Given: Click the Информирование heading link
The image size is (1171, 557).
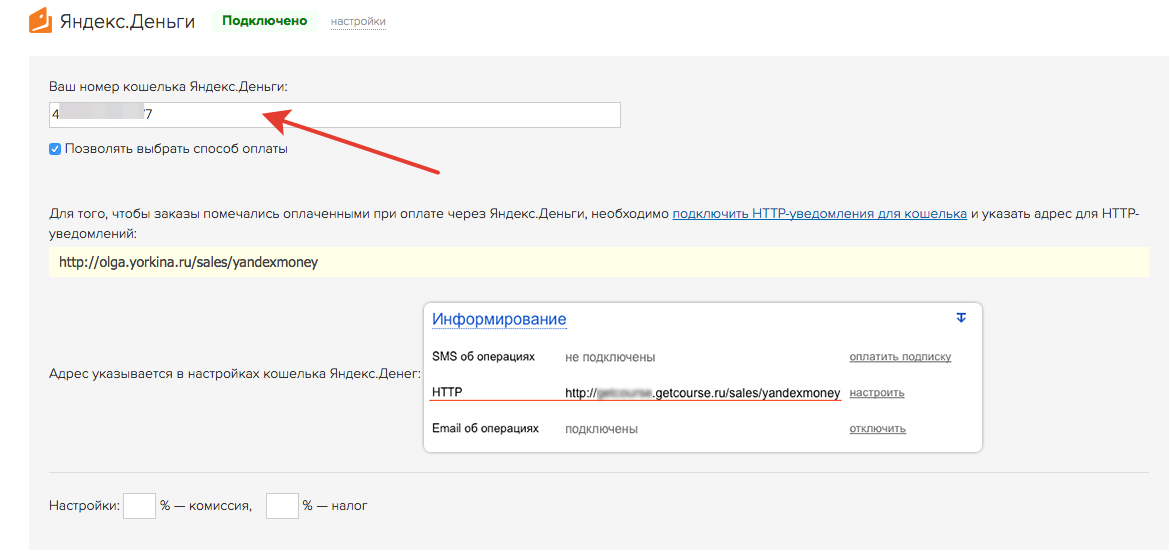Looking at the screenshot, I should pyautogui.click(x=499, y=320).
